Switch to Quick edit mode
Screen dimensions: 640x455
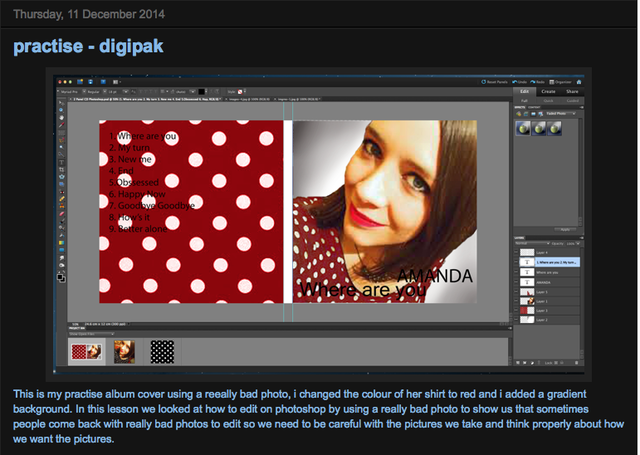(548, 101)
